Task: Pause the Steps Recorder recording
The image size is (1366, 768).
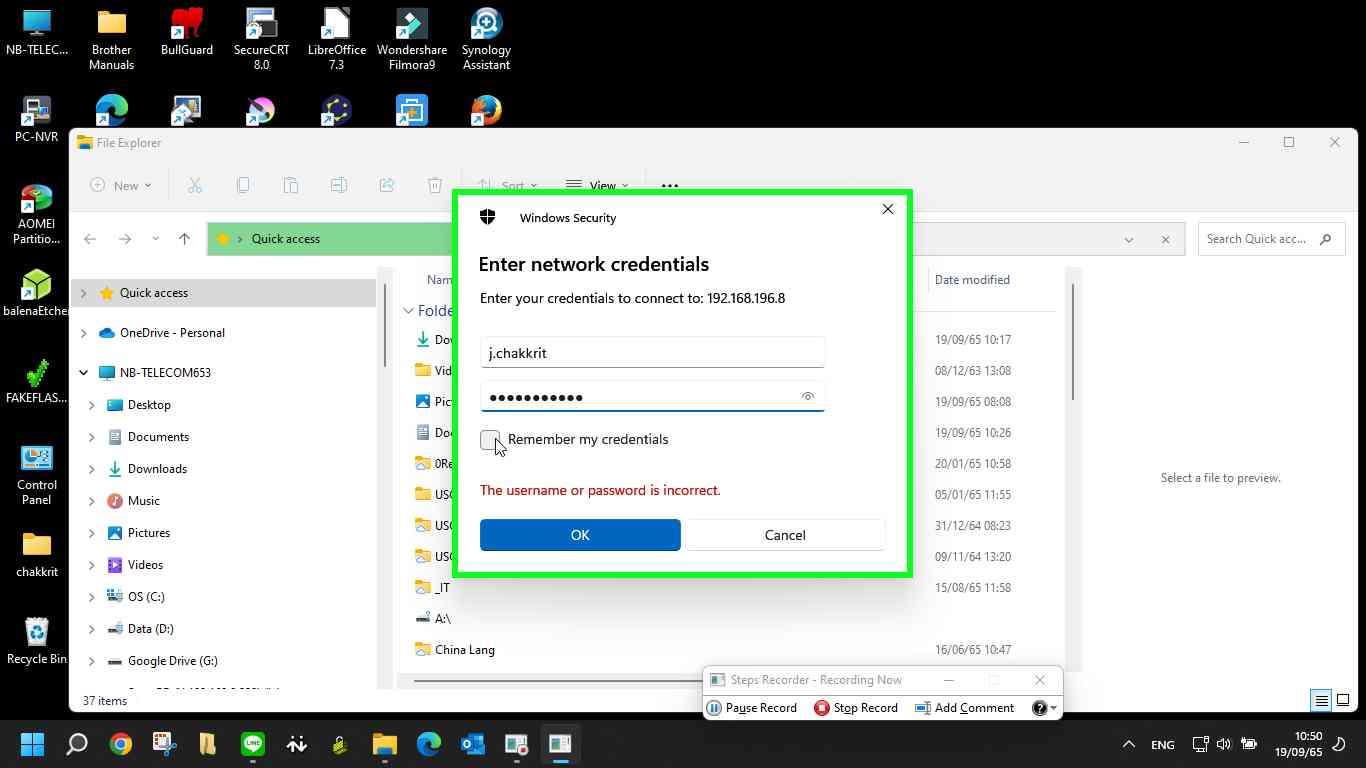Action: tap(752, 708)
